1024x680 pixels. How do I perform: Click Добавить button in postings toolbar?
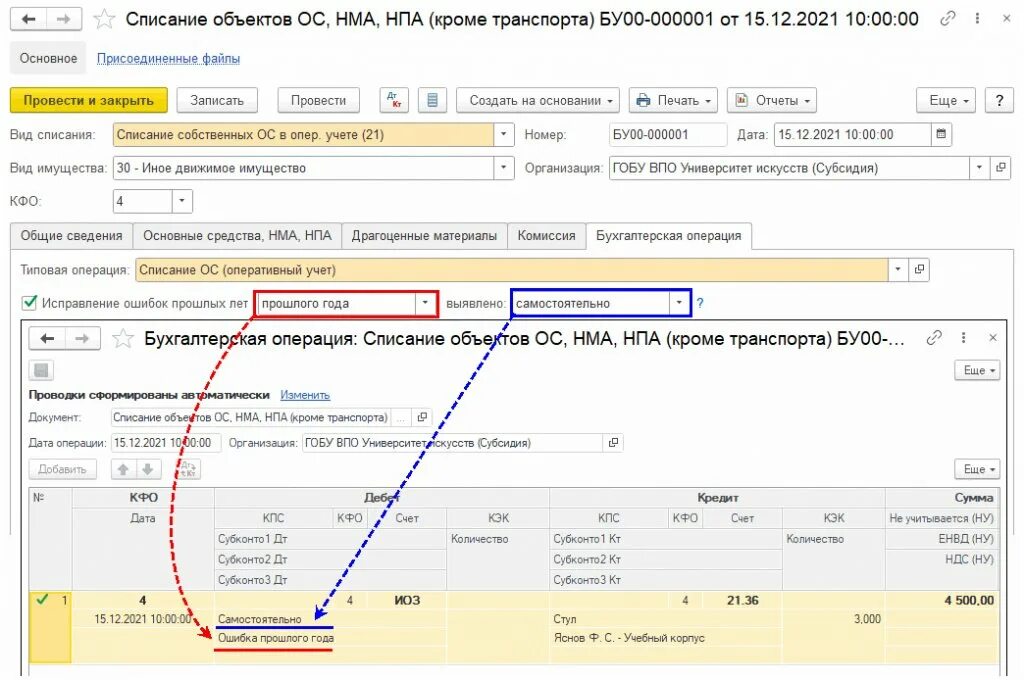click(x=62, y=469)
